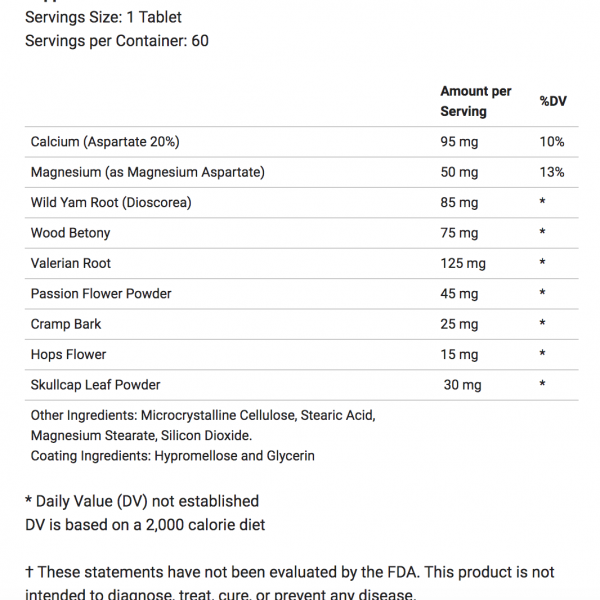
Task: Select the Hops Flower row label
Action: [68, 354]
